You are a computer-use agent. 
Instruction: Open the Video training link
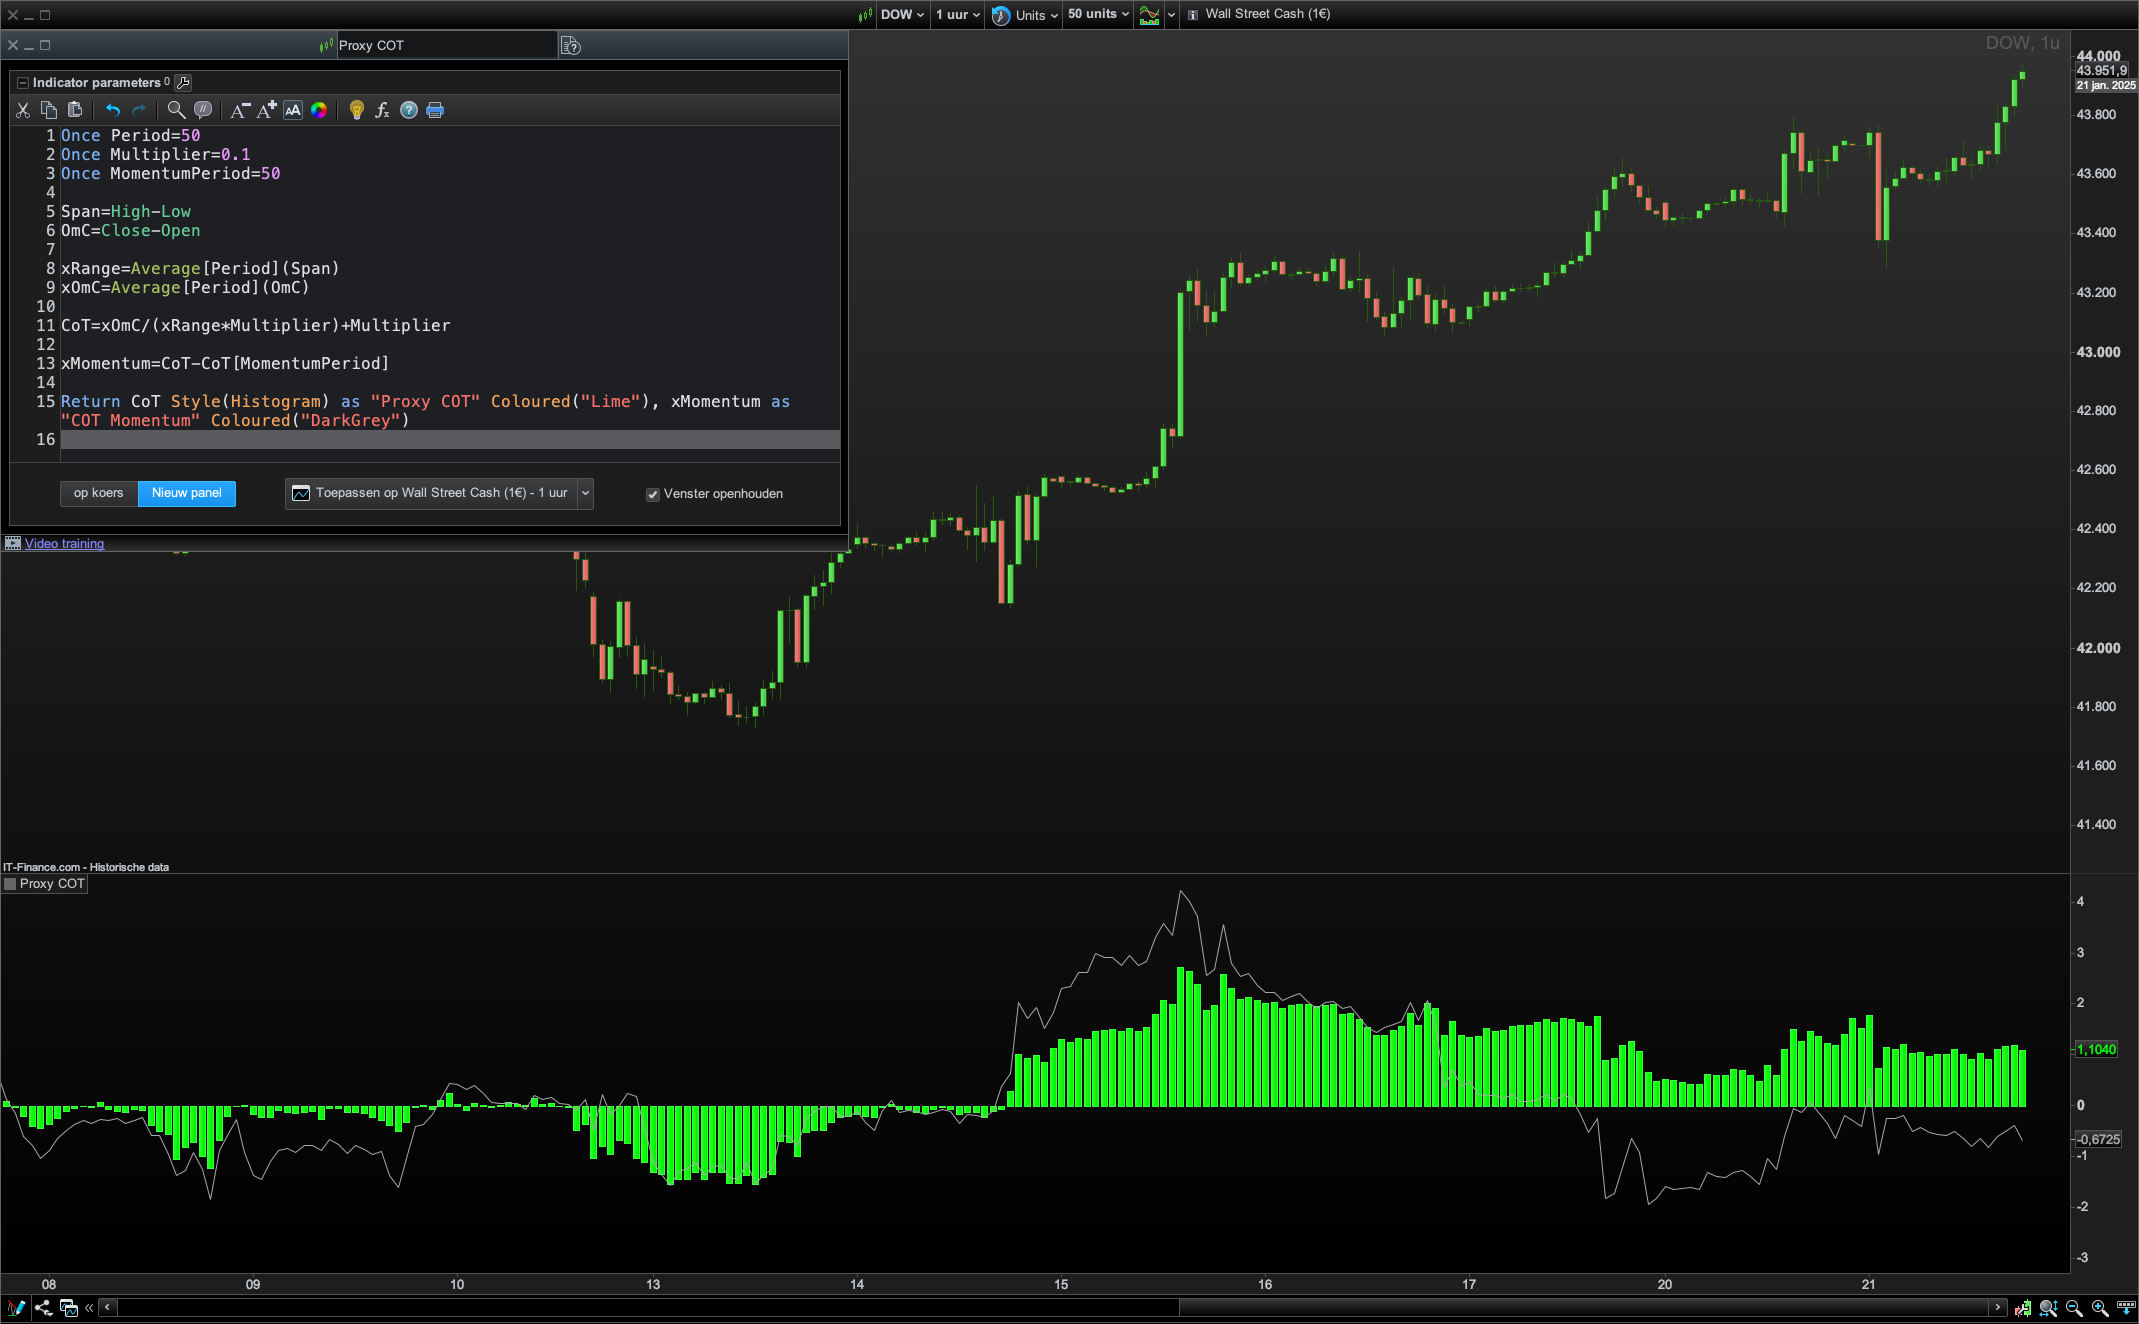coord(64,544)
